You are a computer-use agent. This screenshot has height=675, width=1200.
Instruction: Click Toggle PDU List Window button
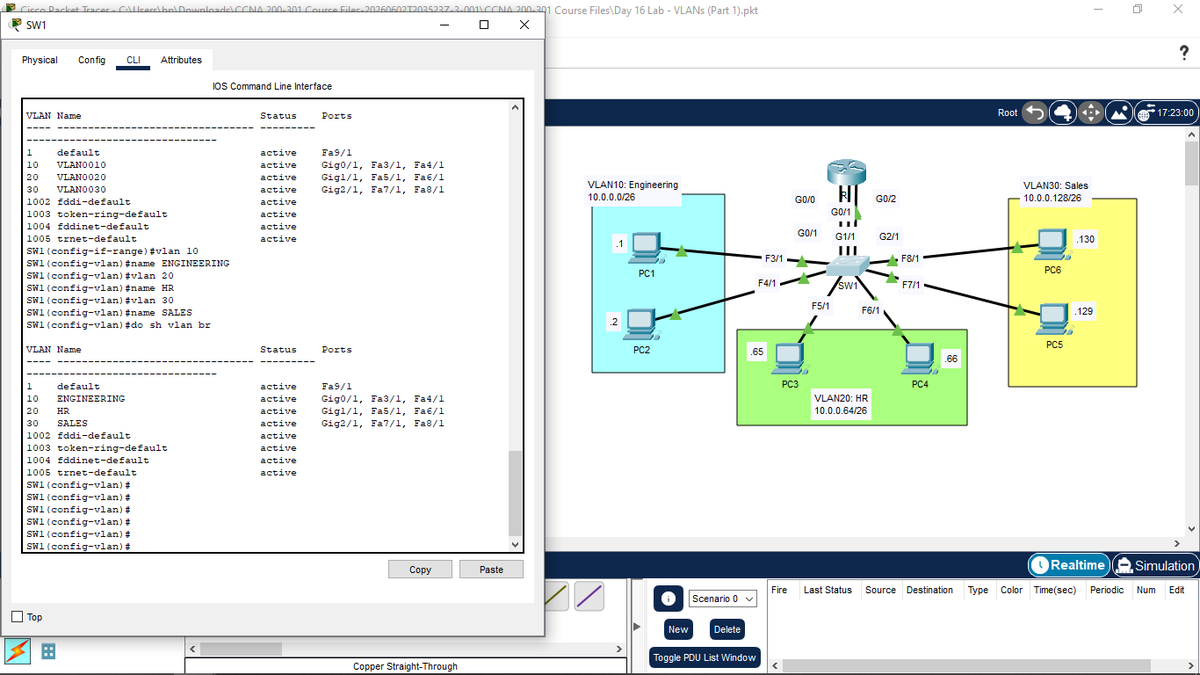tap(704, 657)
